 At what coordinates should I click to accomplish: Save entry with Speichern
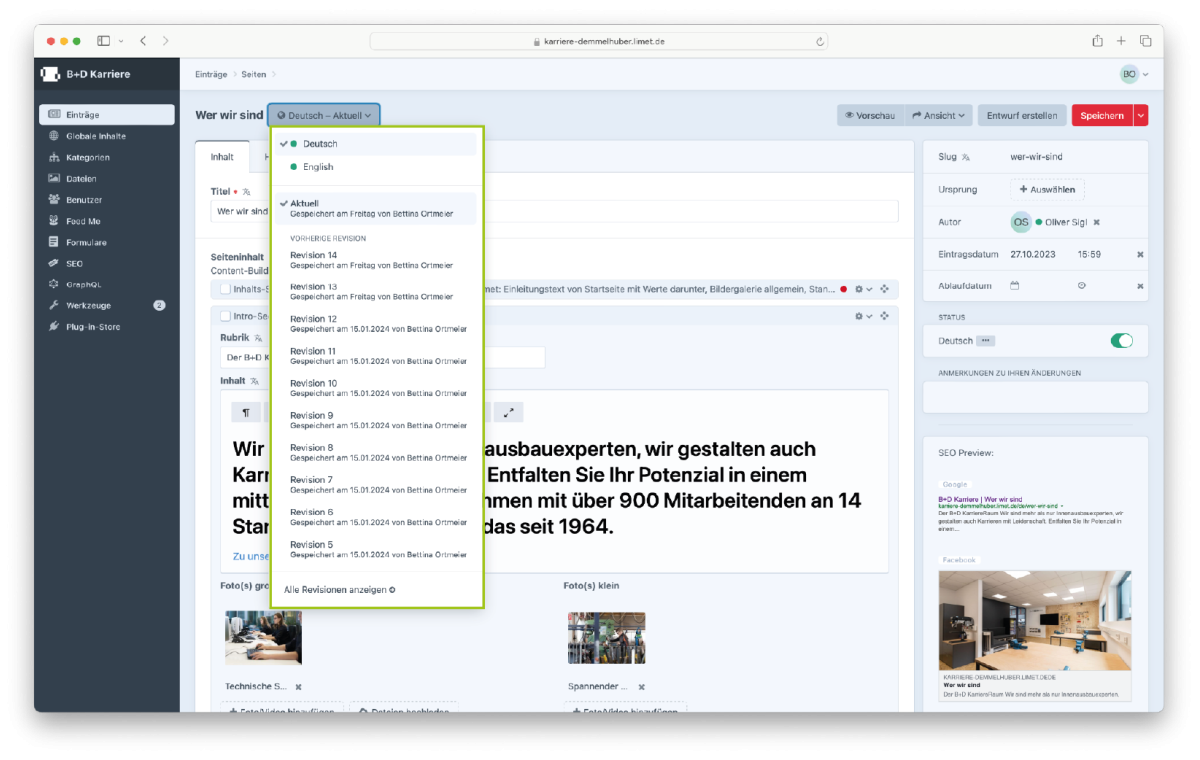pos(1102,115)
